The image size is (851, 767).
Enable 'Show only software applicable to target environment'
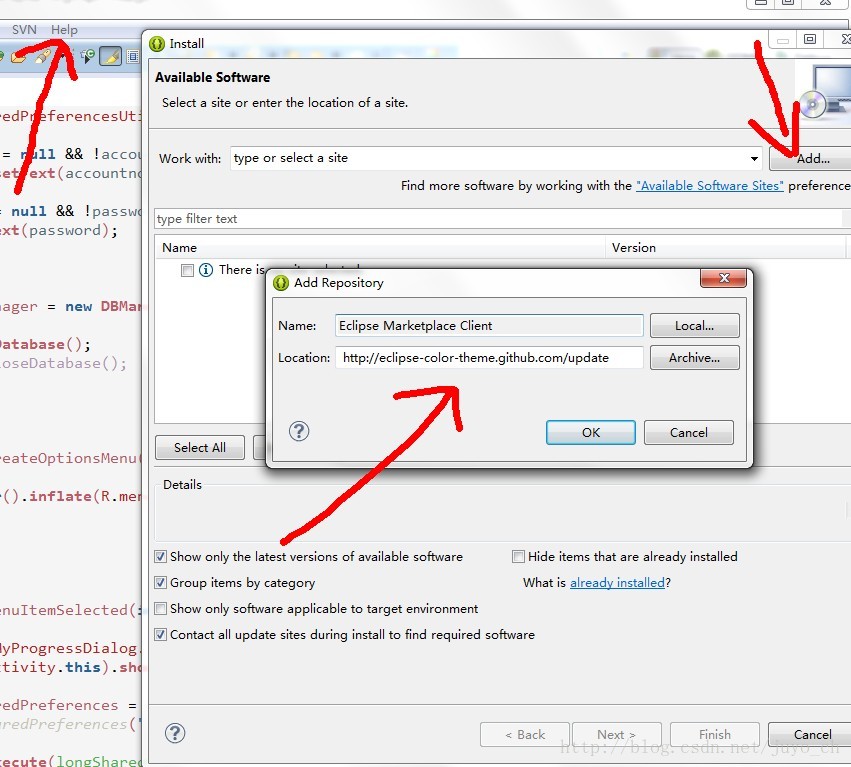point(160,608)
